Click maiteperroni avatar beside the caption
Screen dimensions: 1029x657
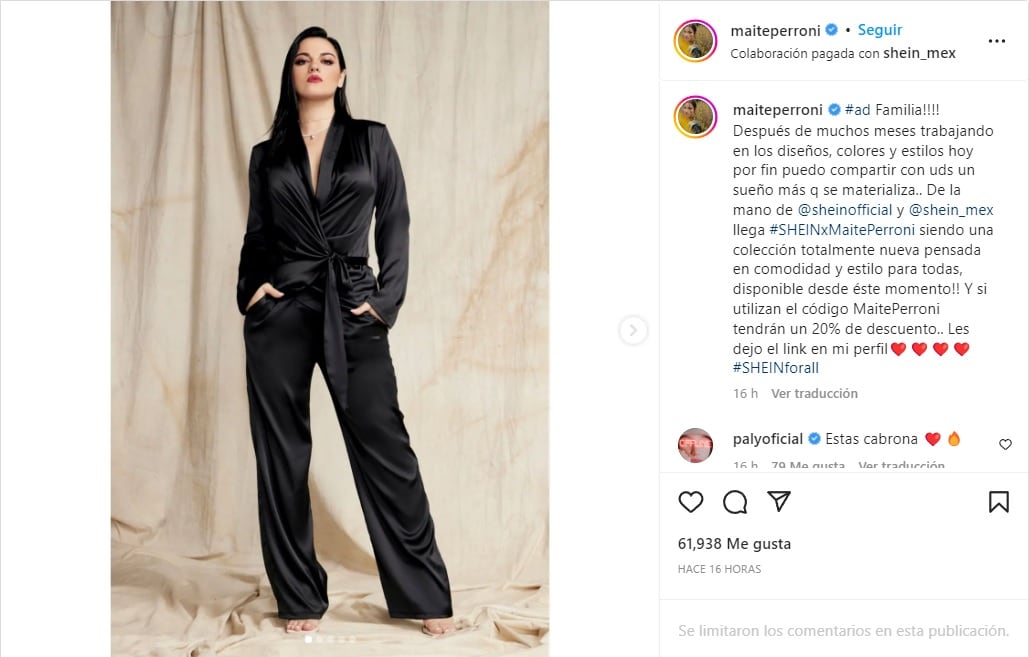[696, 117]
